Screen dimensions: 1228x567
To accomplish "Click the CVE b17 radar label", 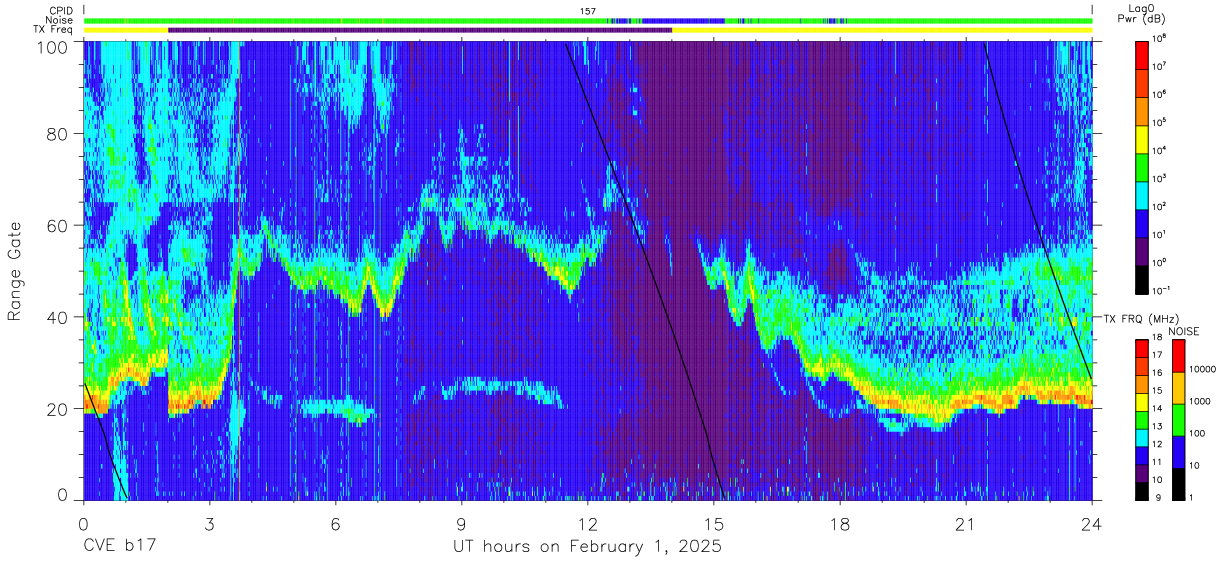I will (119, 547).
